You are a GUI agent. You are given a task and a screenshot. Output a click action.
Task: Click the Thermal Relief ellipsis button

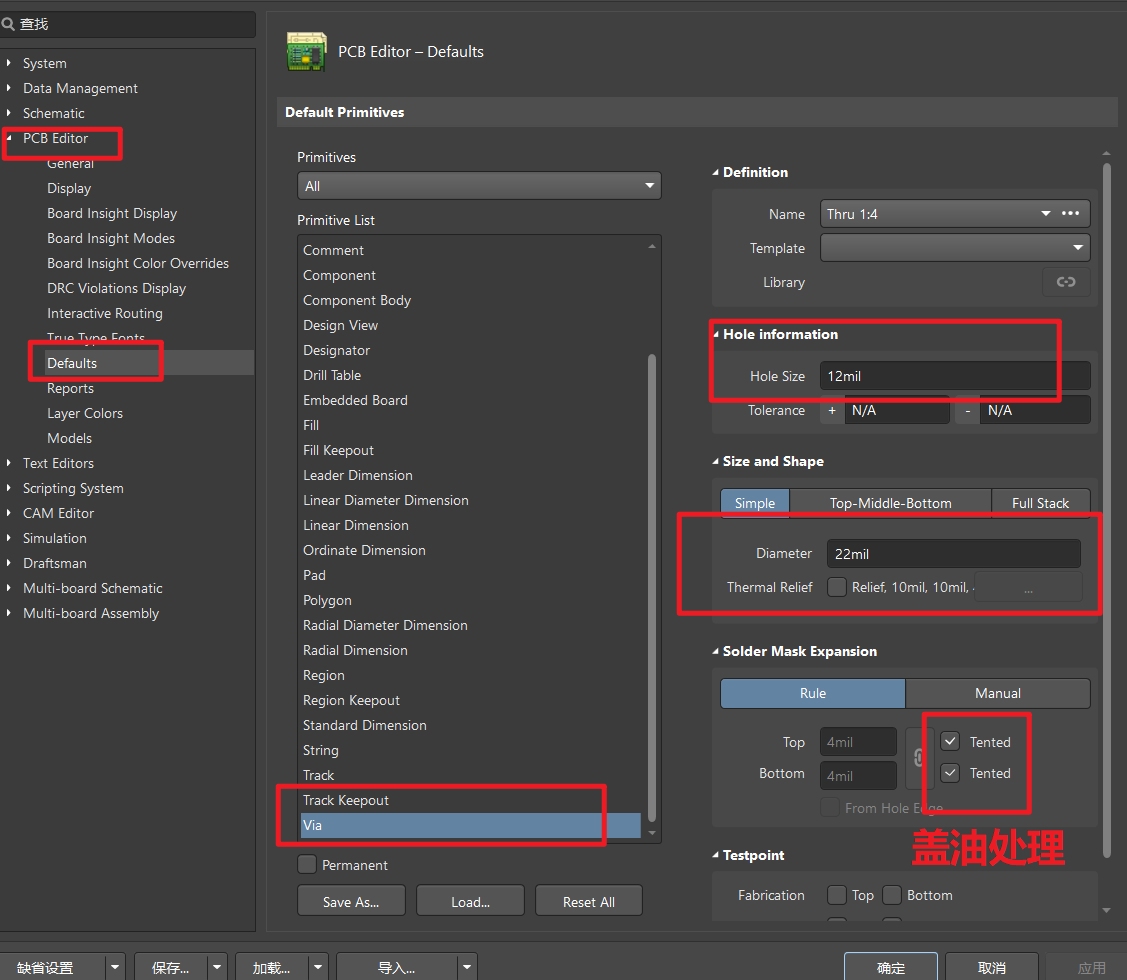pos(1029,588)
